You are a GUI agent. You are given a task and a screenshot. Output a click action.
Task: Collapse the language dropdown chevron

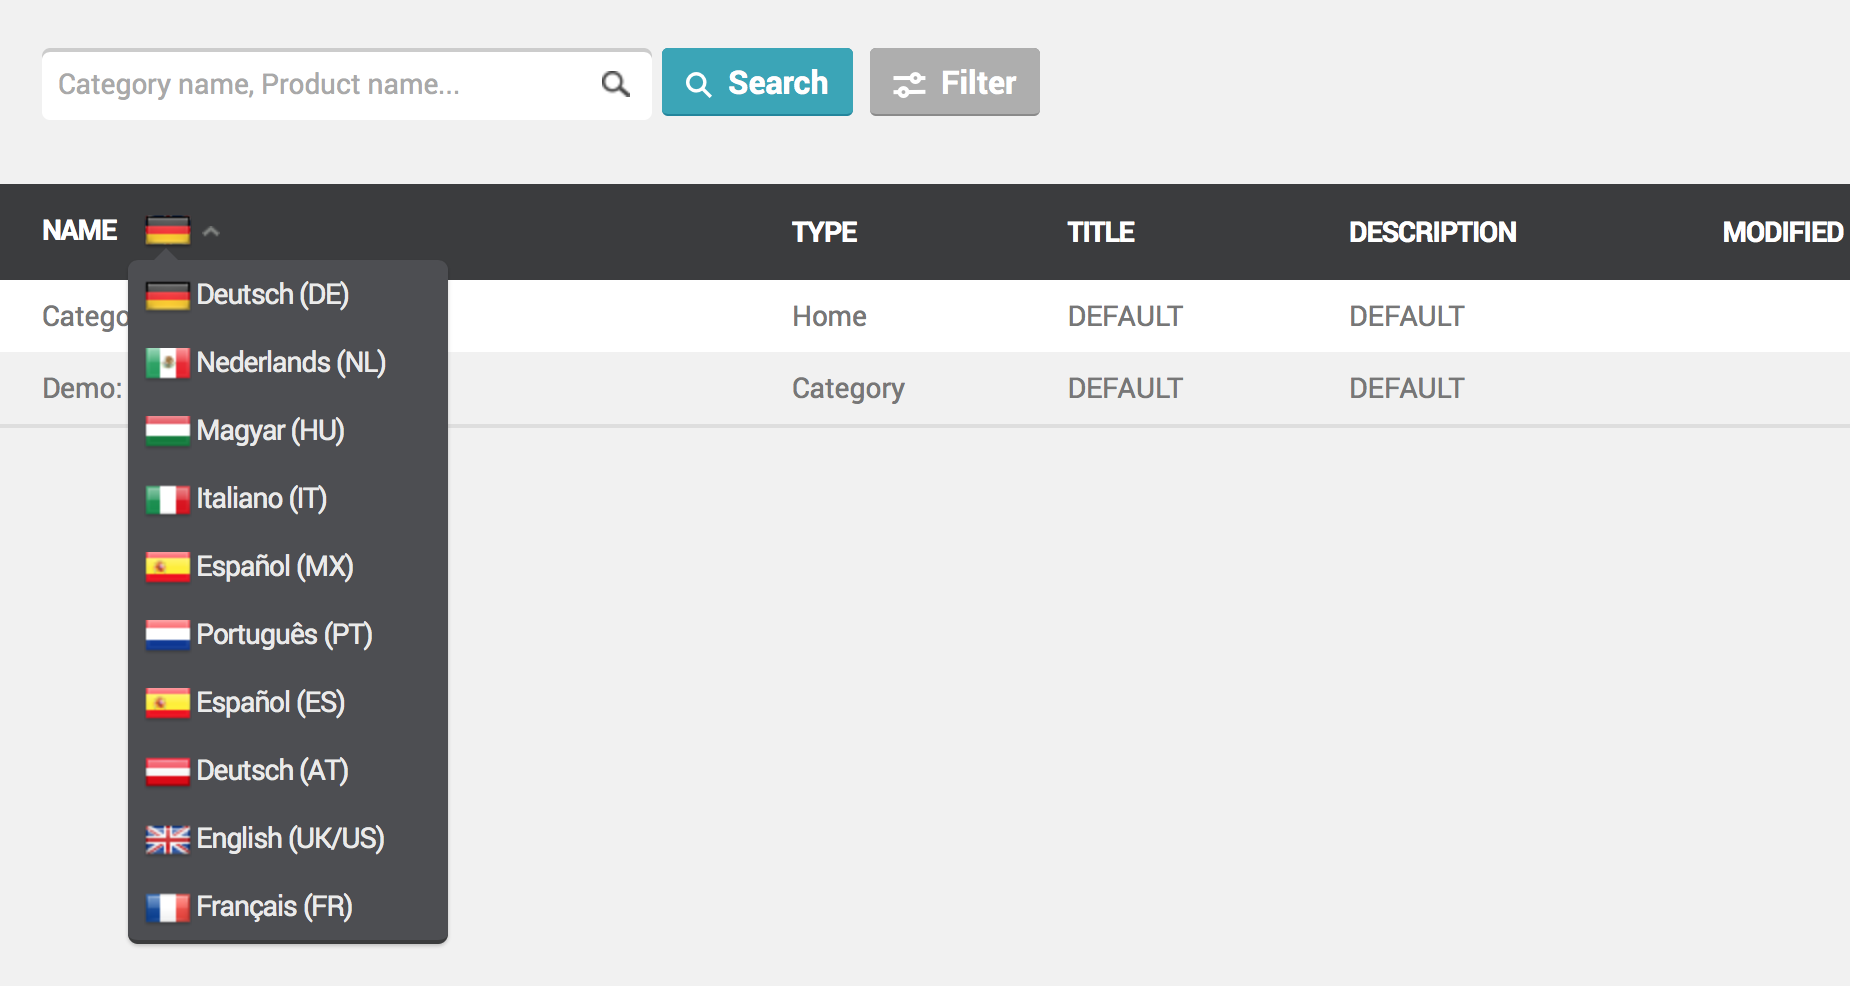point(211,232)
